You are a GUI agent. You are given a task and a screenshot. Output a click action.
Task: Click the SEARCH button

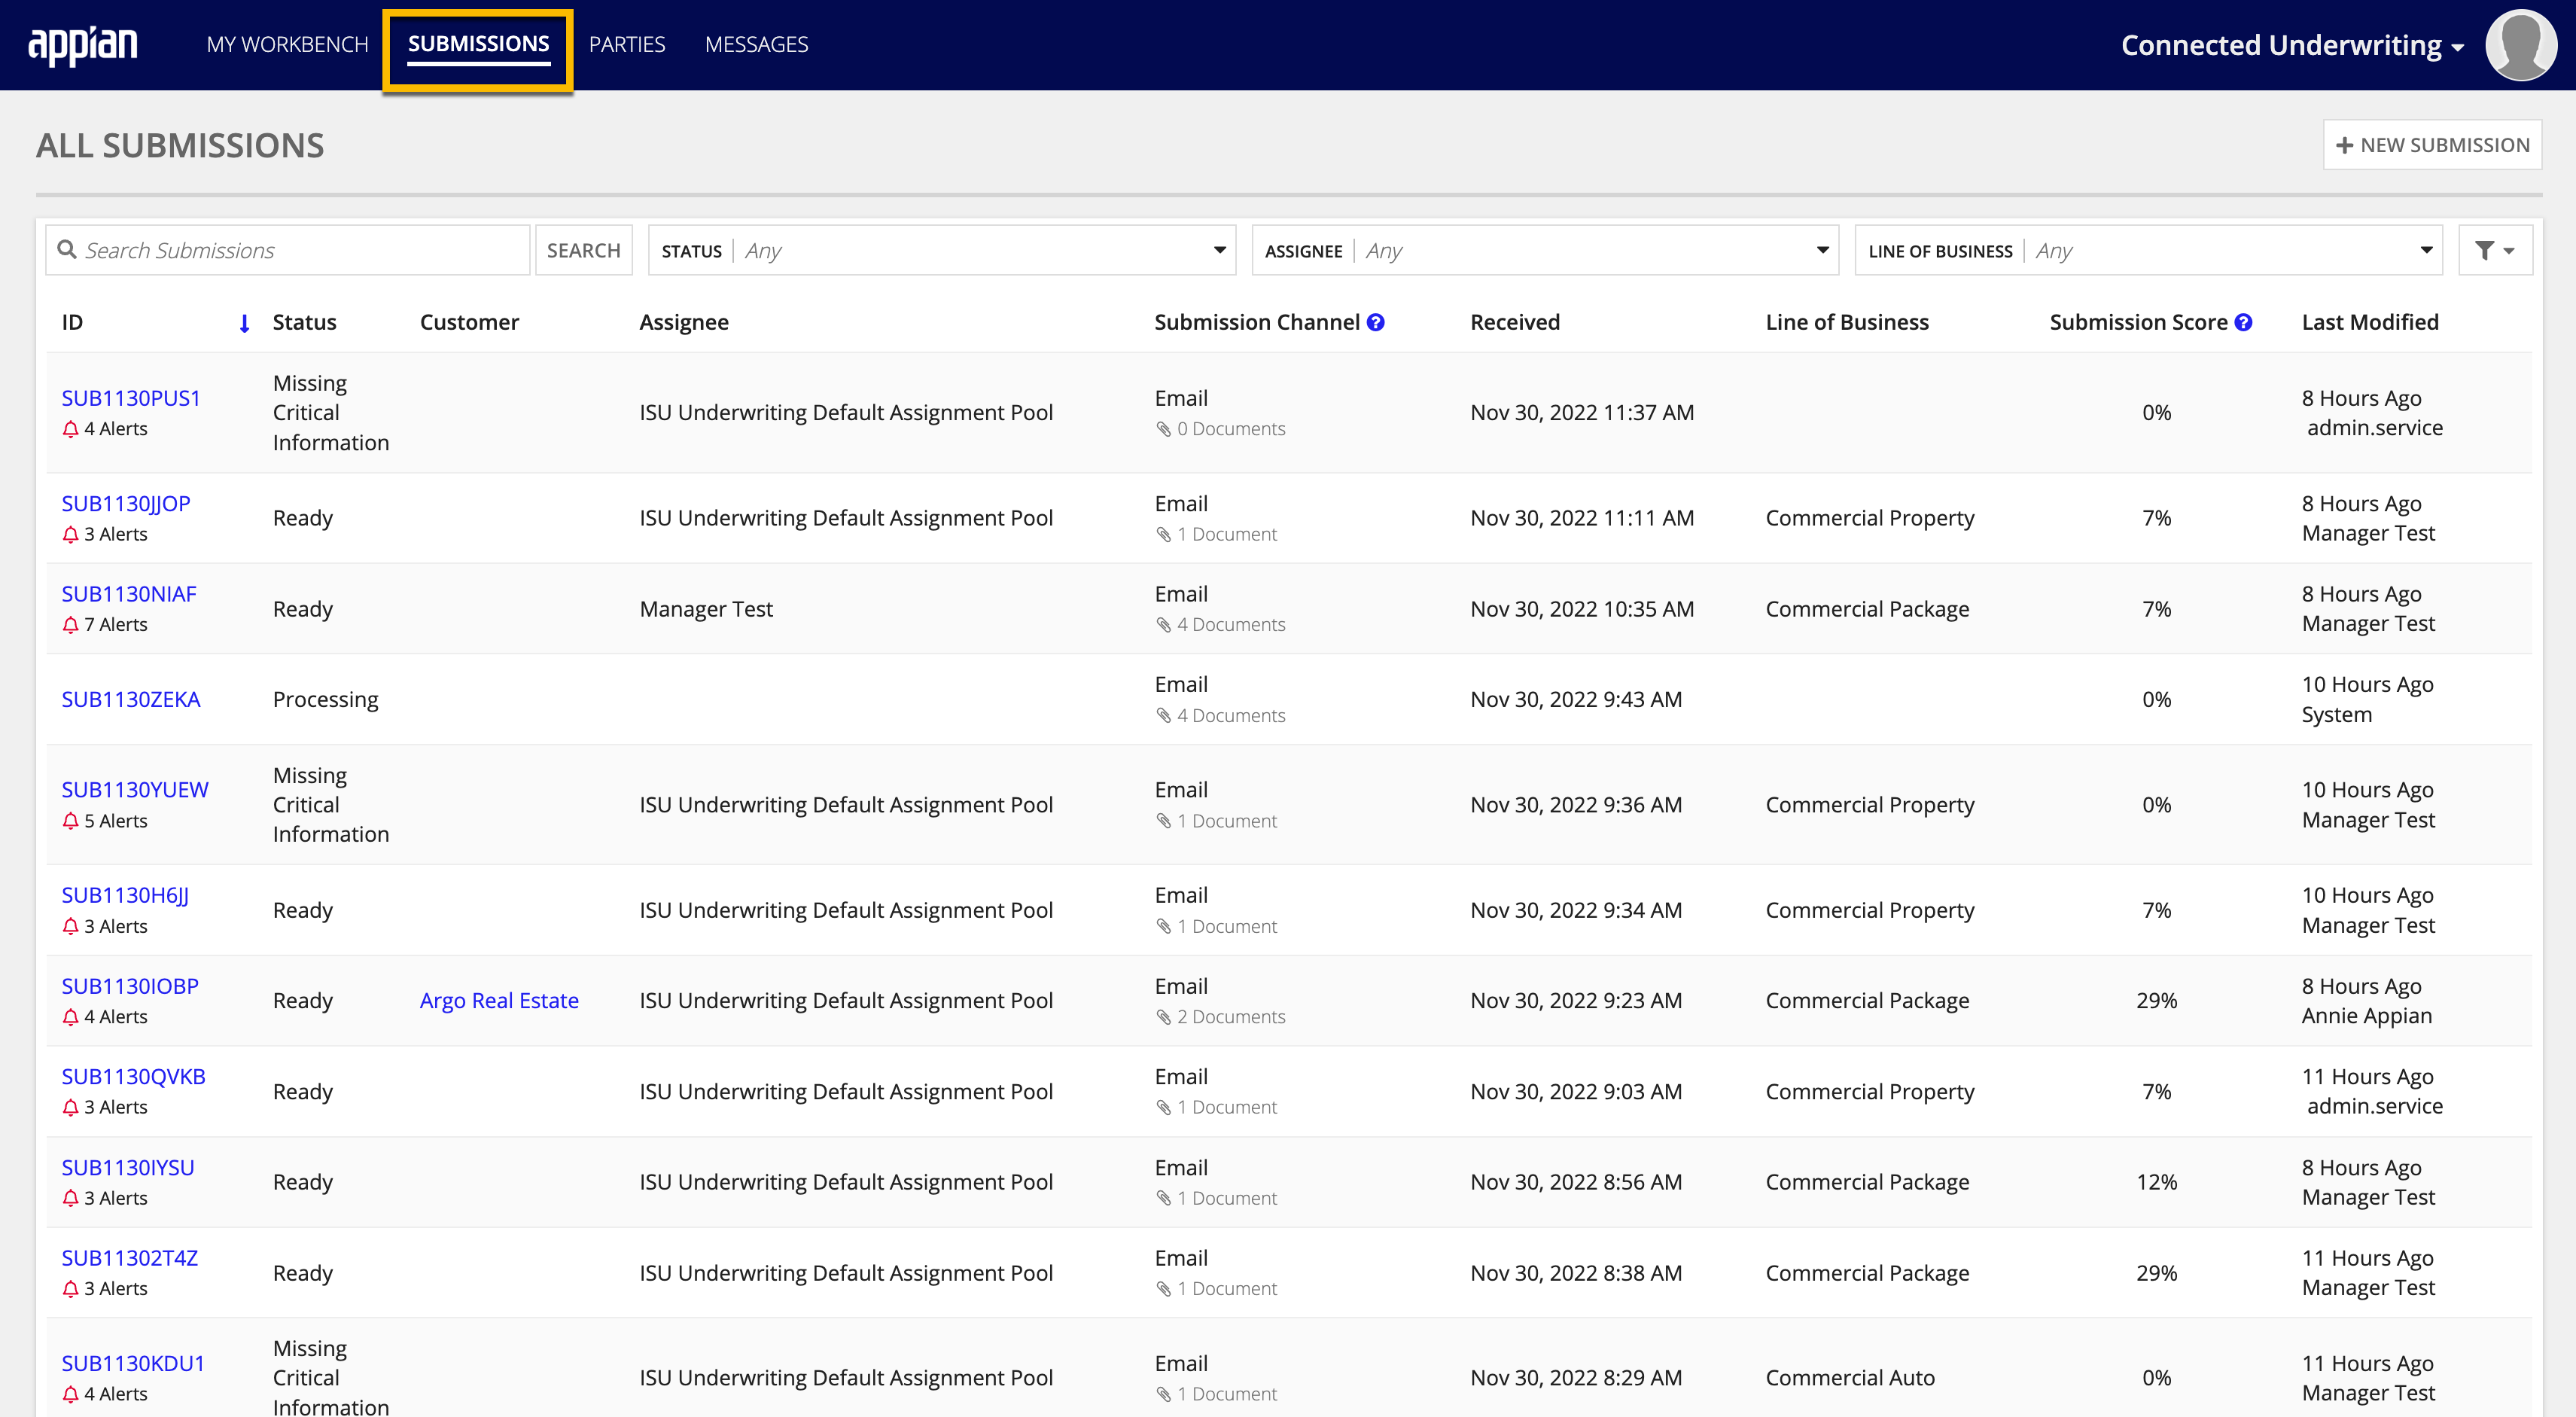coord(584,249)
